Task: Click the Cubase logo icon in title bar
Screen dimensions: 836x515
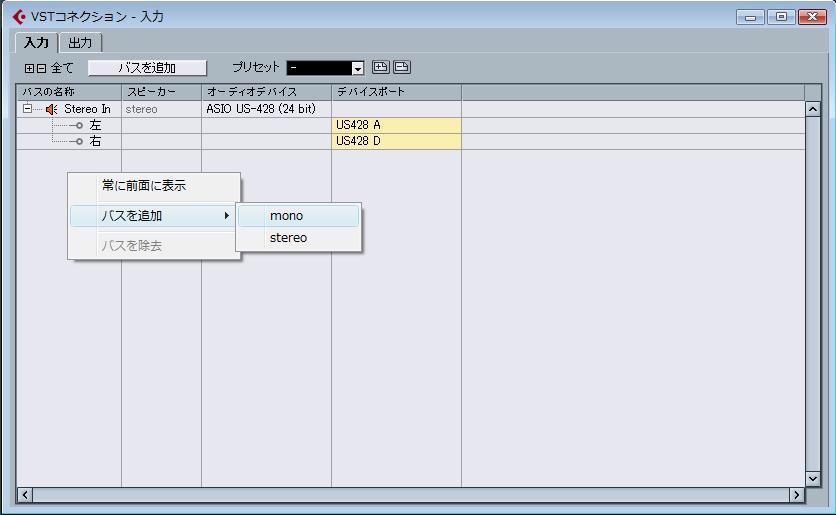Action: 19,17
